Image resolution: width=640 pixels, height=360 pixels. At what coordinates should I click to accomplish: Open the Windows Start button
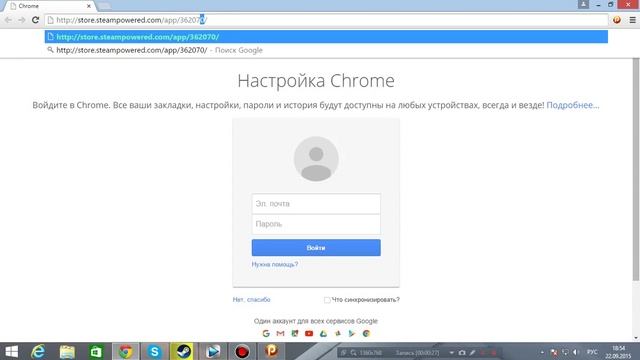click(x=11, y=351)
